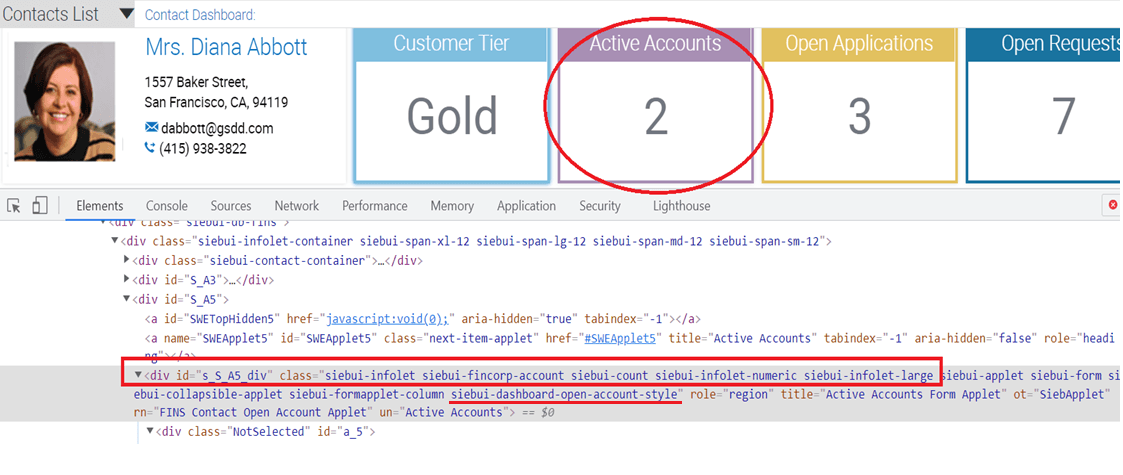Click the red error indicator icon
Viewport: 1123px width, 475px height.
pyautogui.click(x=1114, y=206)
